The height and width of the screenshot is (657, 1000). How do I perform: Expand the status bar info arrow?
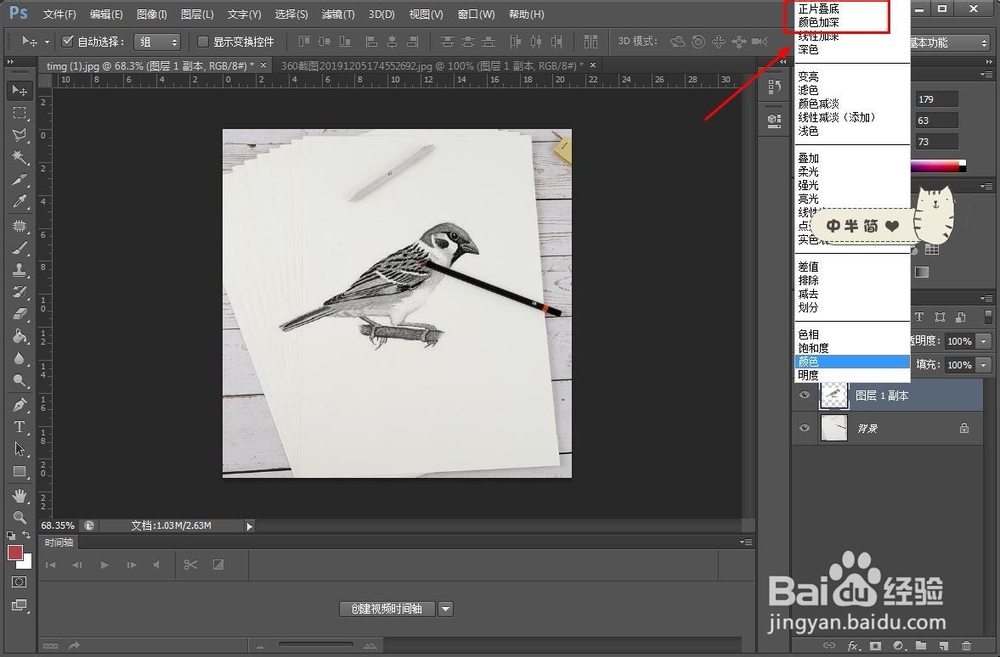249,526
